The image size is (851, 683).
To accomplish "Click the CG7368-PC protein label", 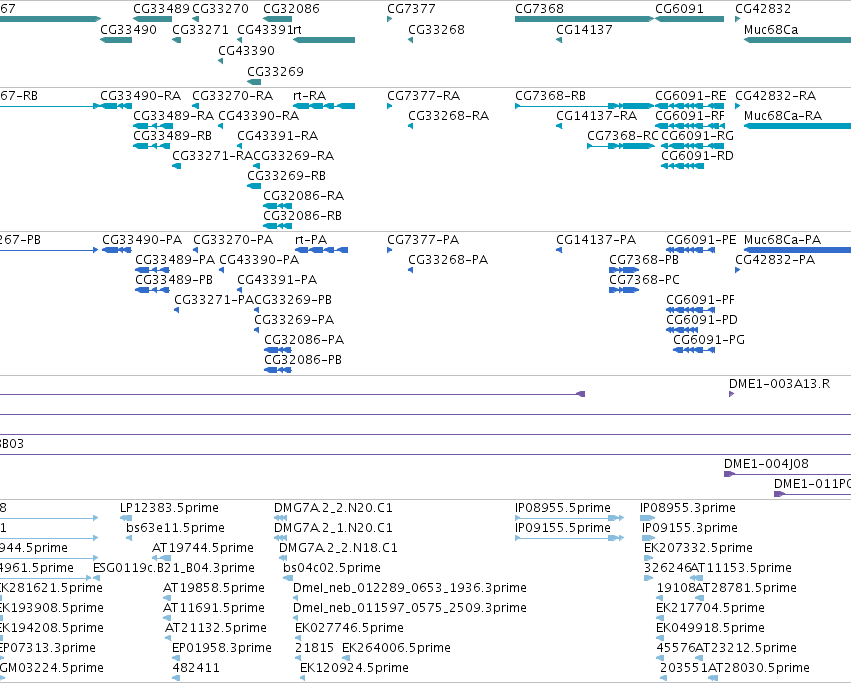I will point(644,280).
